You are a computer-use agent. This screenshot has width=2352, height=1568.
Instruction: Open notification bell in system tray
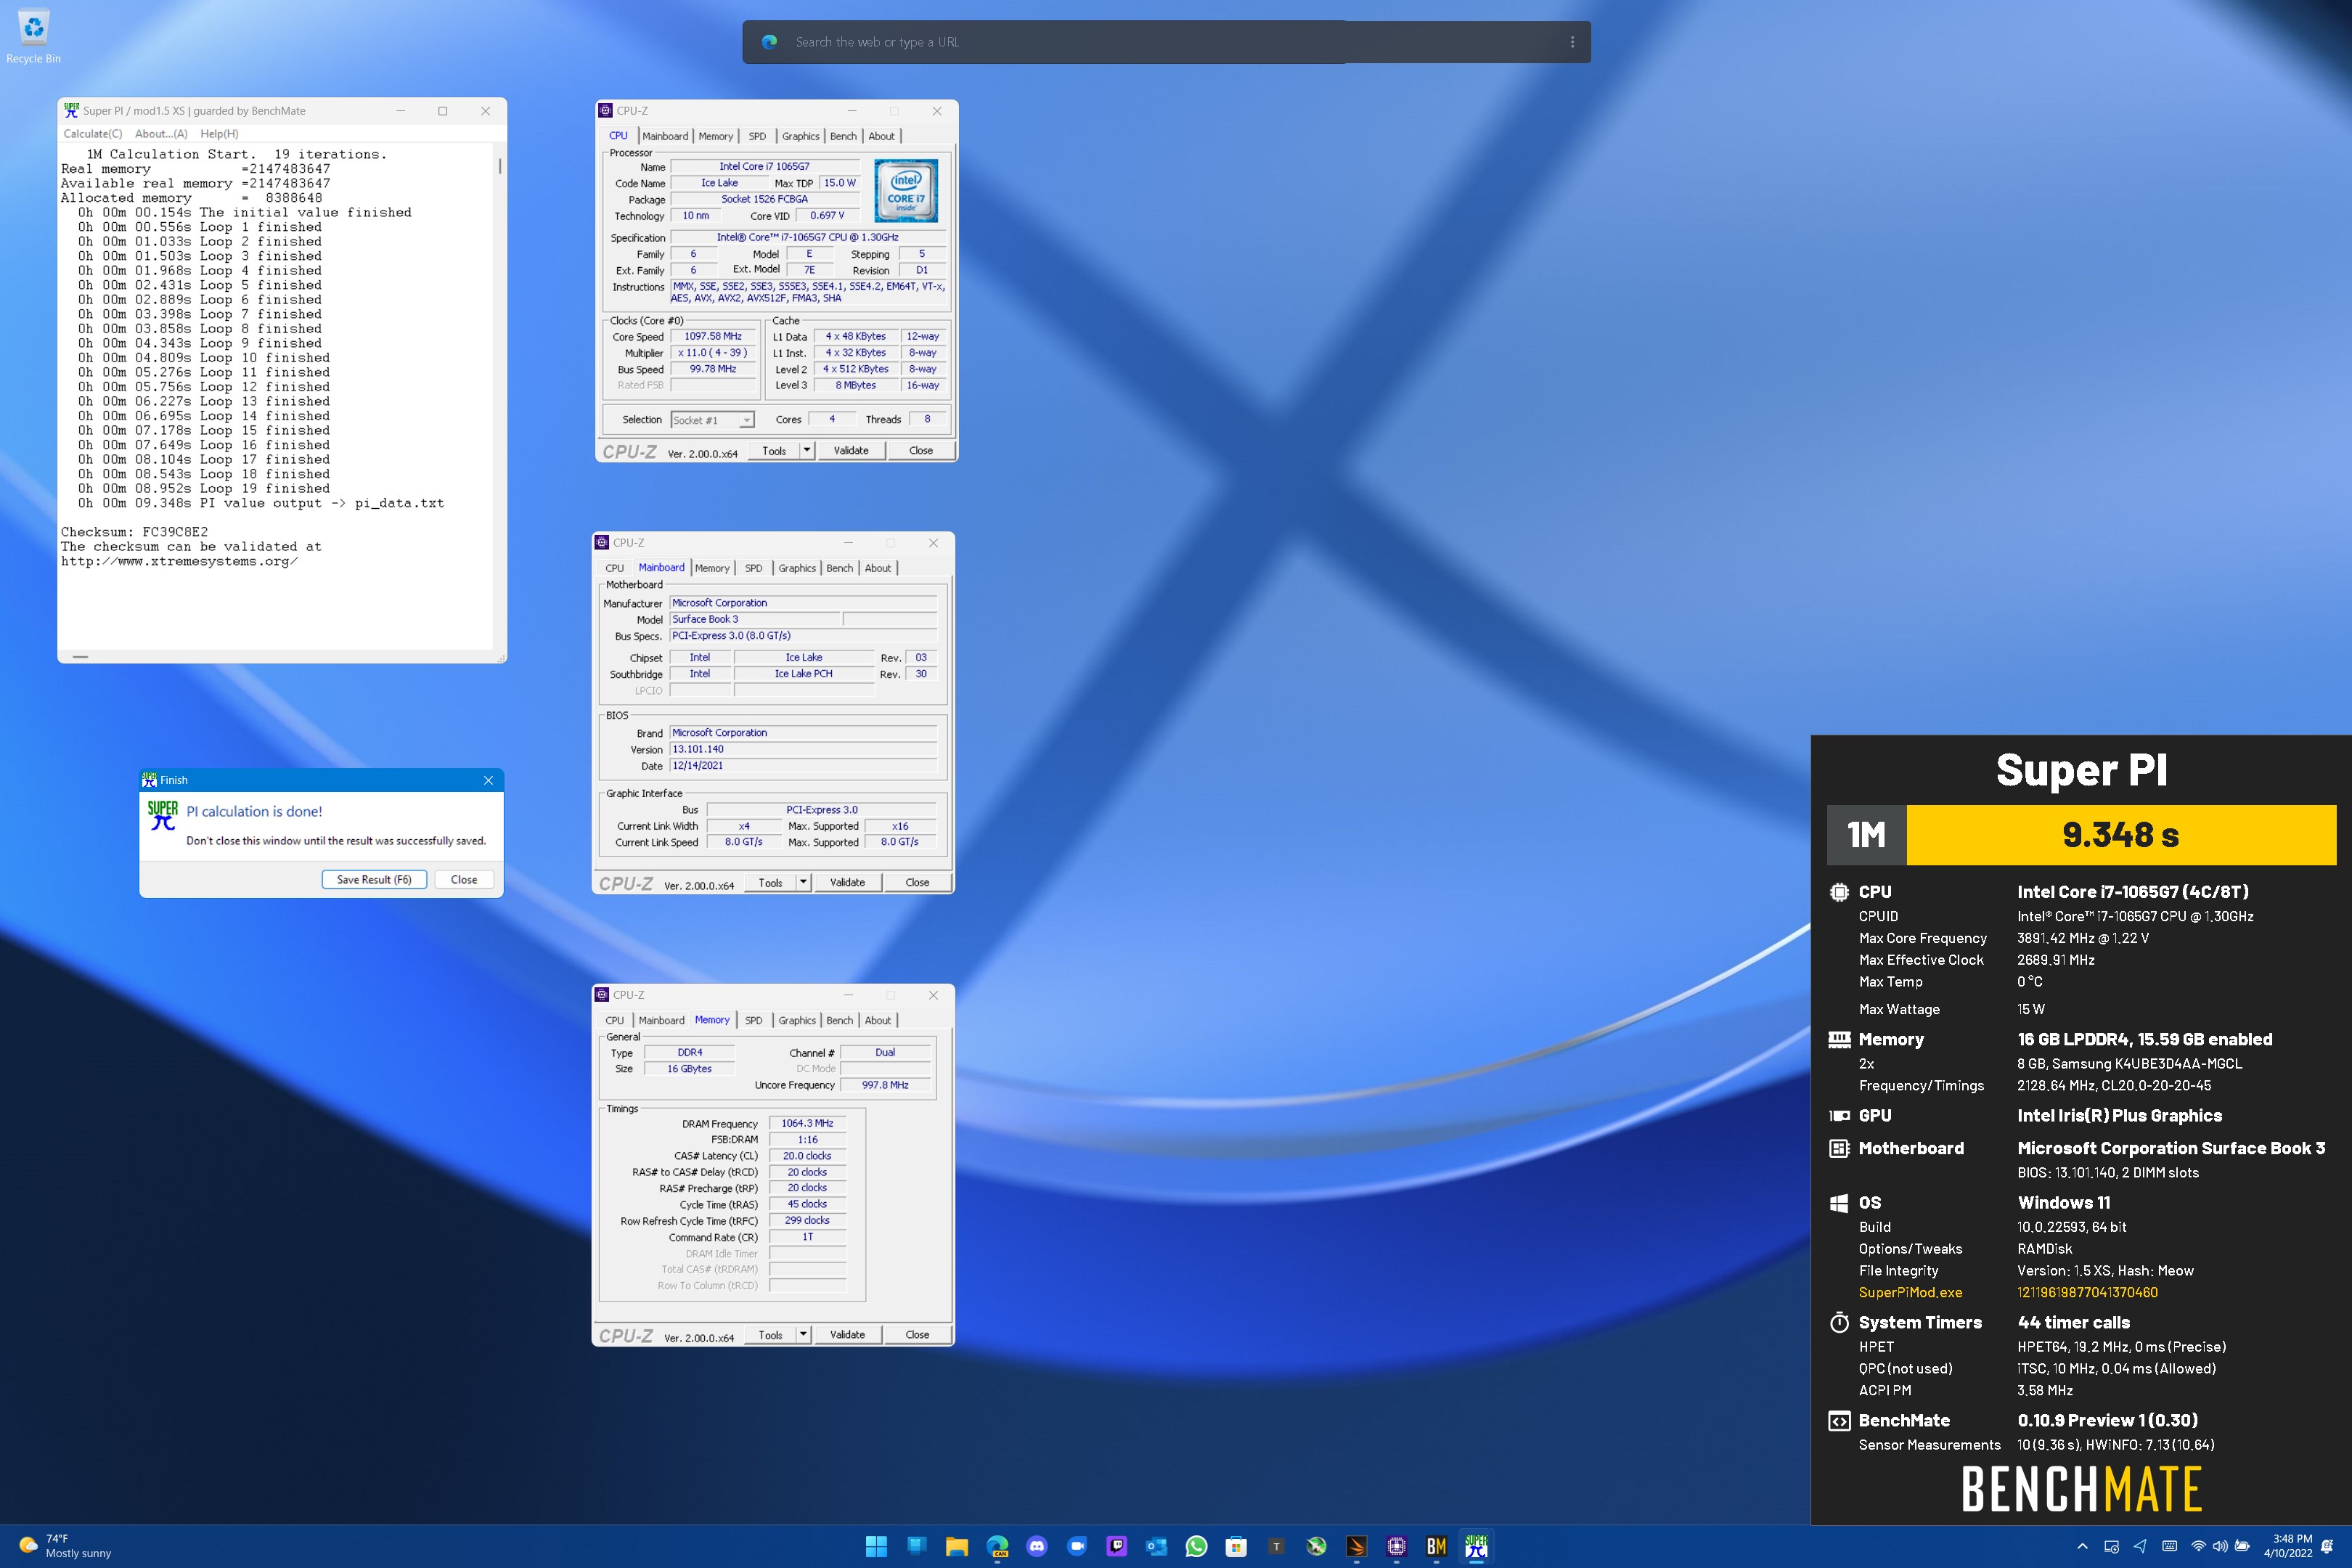pyautogui.click(x=2328, y=1546)
